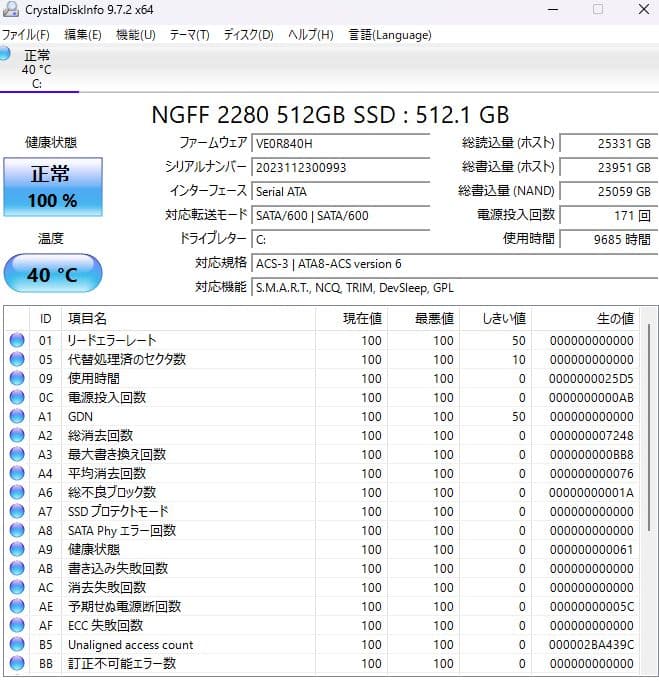Click raw value 000002BA439C in Unaligned access row
Viewport: 659px width, 681px height.
[x=591, y=644]
